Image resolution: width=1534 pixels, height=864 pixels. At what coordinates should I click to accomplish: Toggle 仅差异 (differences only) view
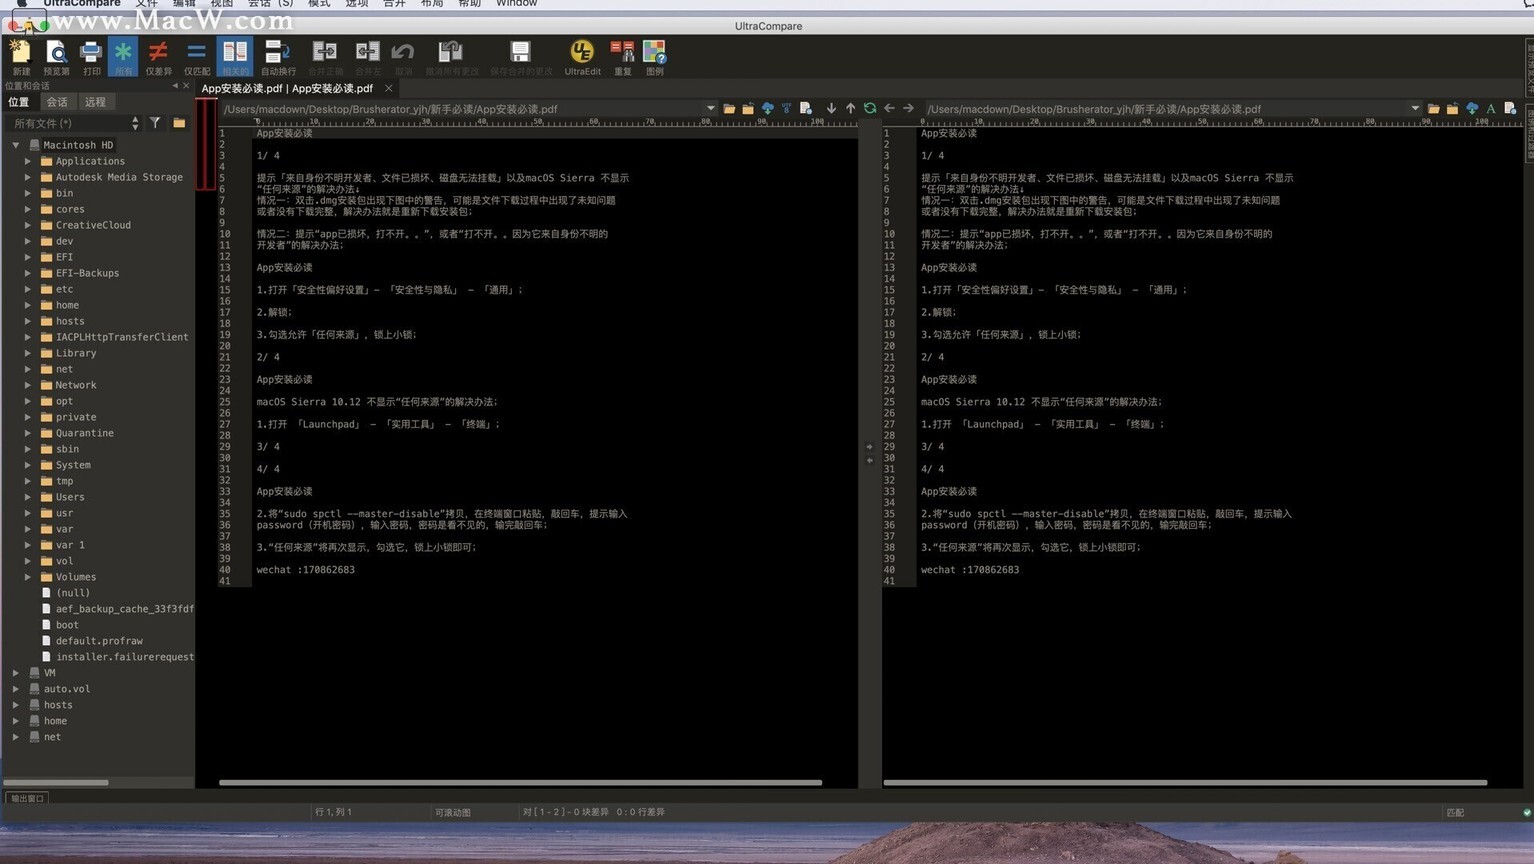click(x=158, y=56)
